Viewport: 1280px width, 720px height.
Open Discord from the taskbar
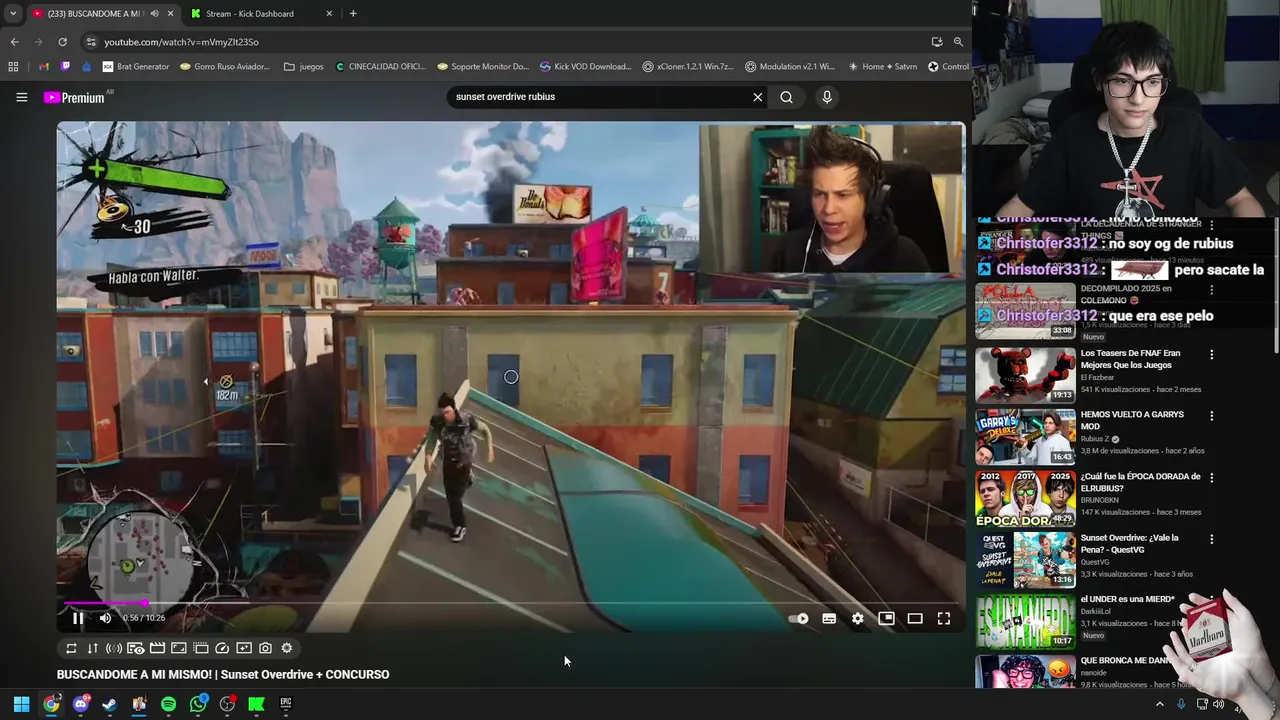(80, 704)
